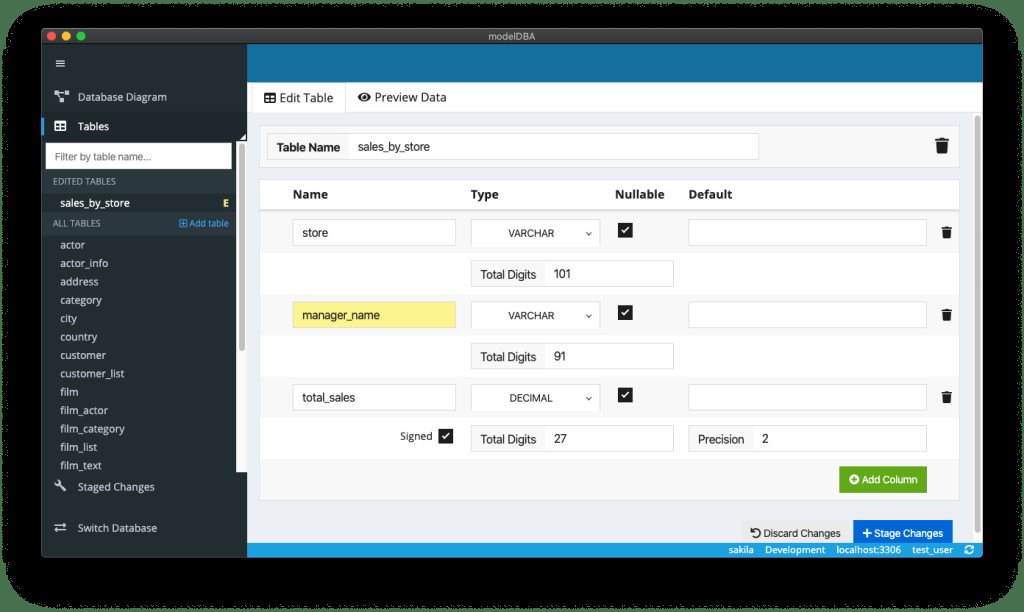Select the film_text table in the list

point(81,466)
